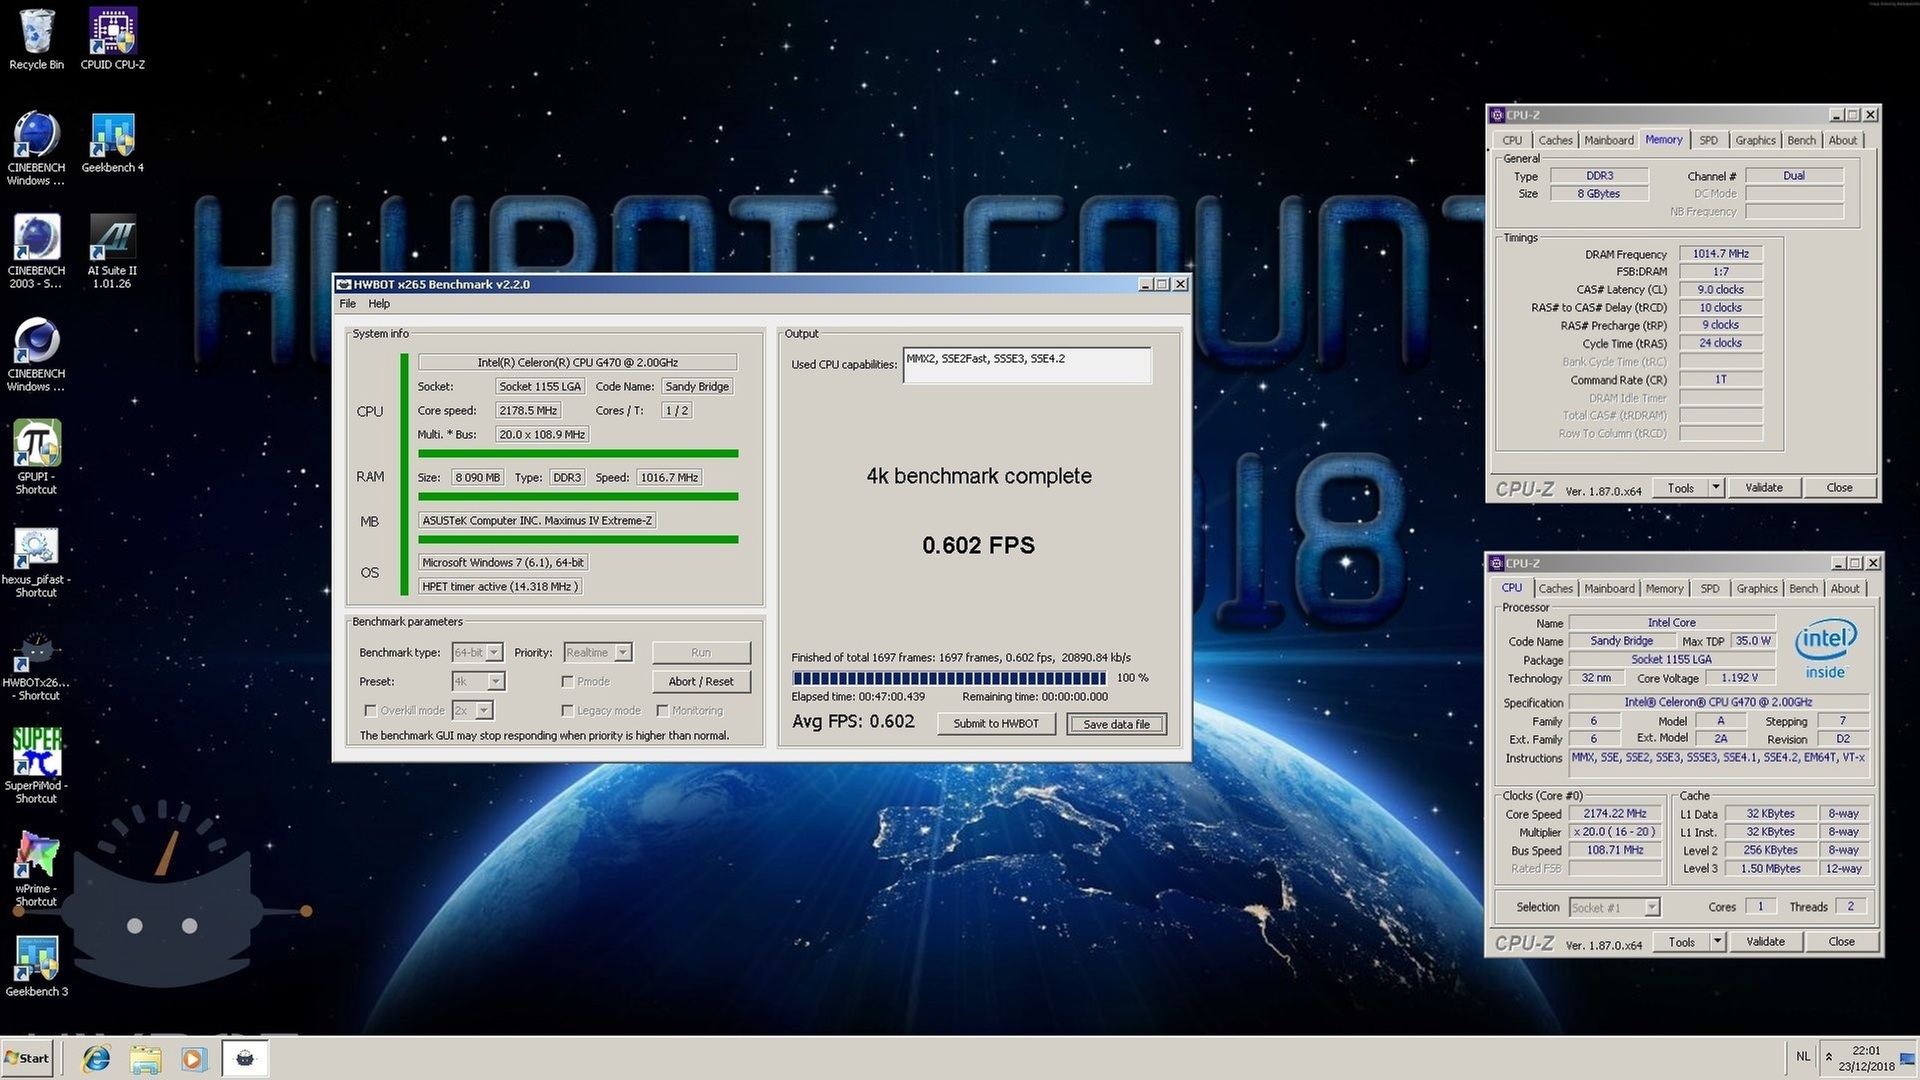
Task: Select the CINEBENCH Windows icon beside Geekbench 4
Action: [36, 148]
